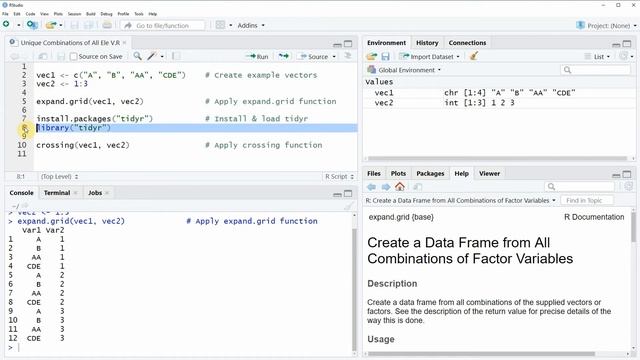This screenshot has width=640, height=360.
Task: Switch to the Packages tab
Action: [x=430, y=173]
